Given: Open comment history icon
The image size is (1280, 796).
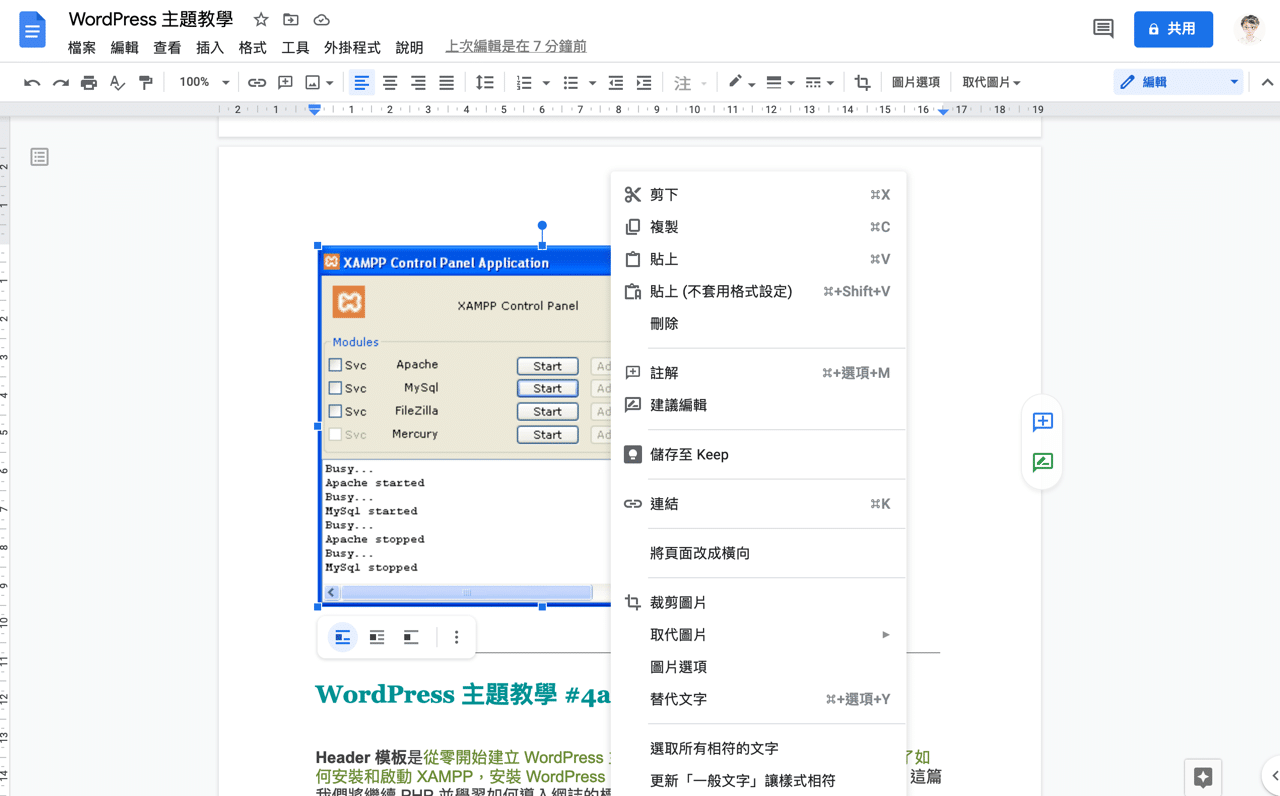Looking at the screenshot, I should tap(1103, 29).
